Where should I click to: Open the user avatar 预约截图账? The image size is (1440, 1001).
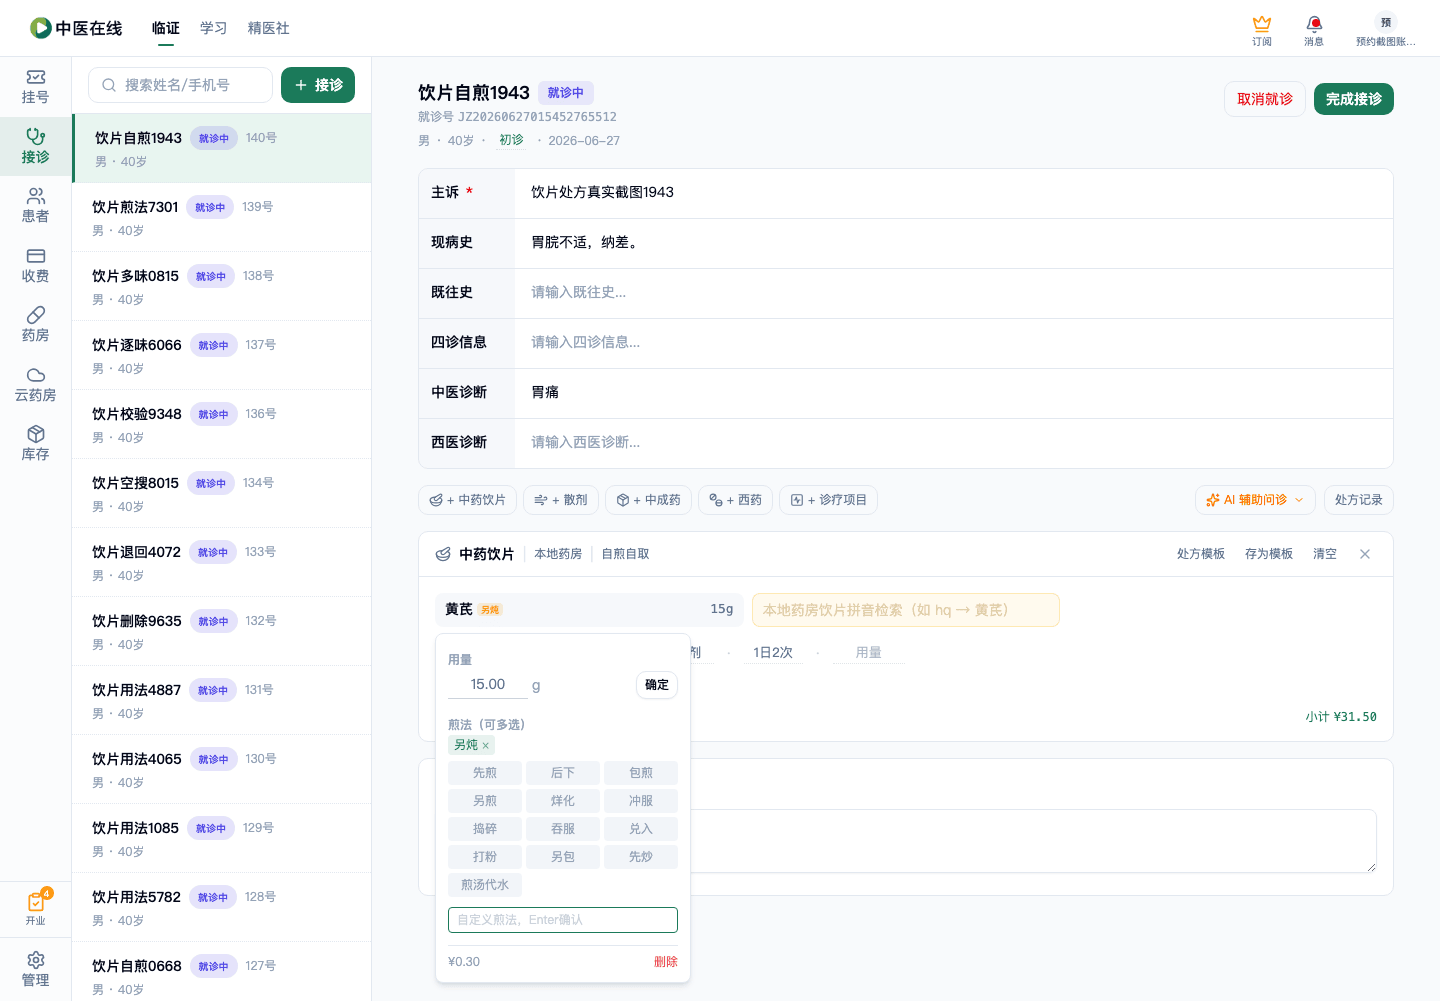1385,29
